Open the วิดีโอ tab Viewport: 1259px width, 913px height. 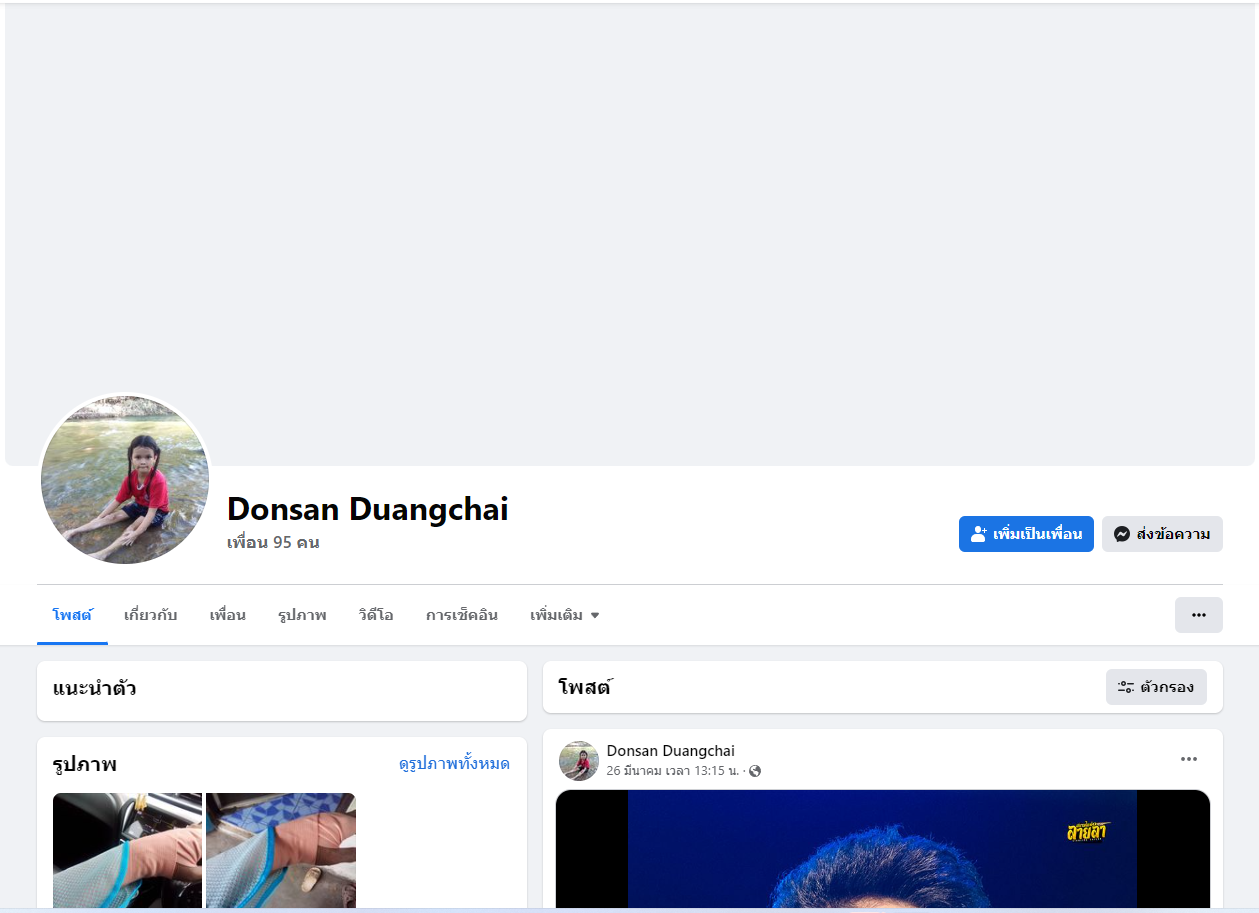[376, 615]
